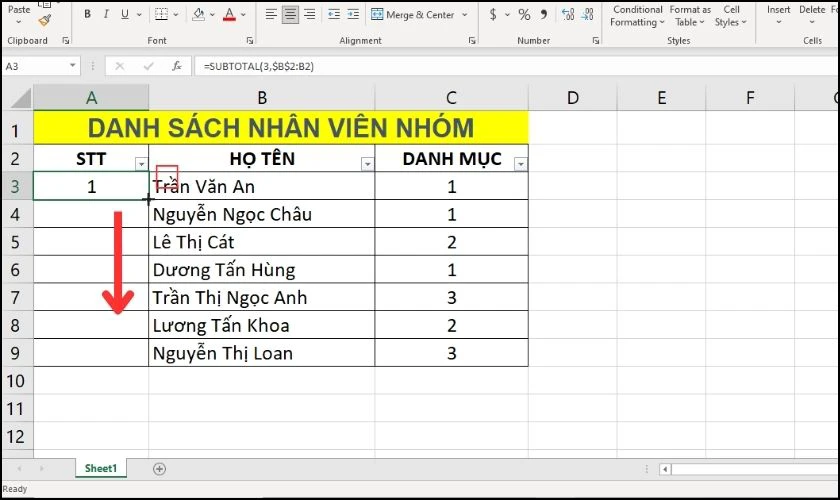Open the Name Box dropdown arrow

point(72,66)
